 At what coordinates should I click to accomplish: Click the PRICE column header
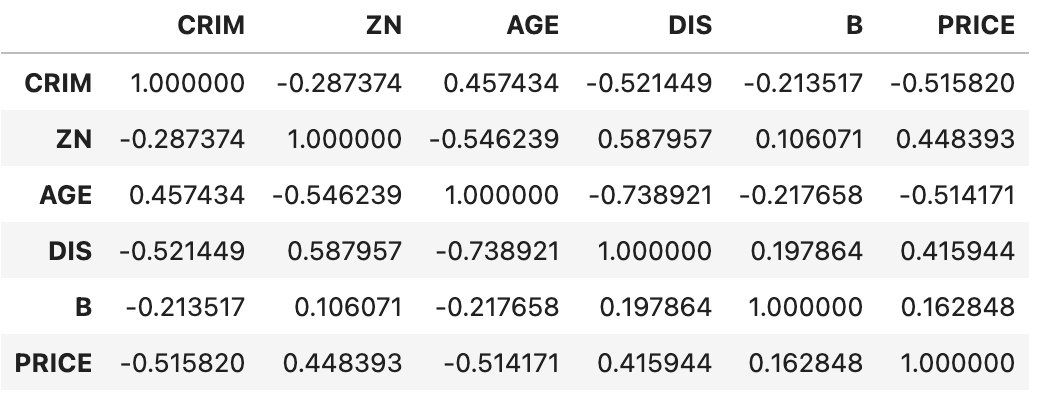coord(975,27)
